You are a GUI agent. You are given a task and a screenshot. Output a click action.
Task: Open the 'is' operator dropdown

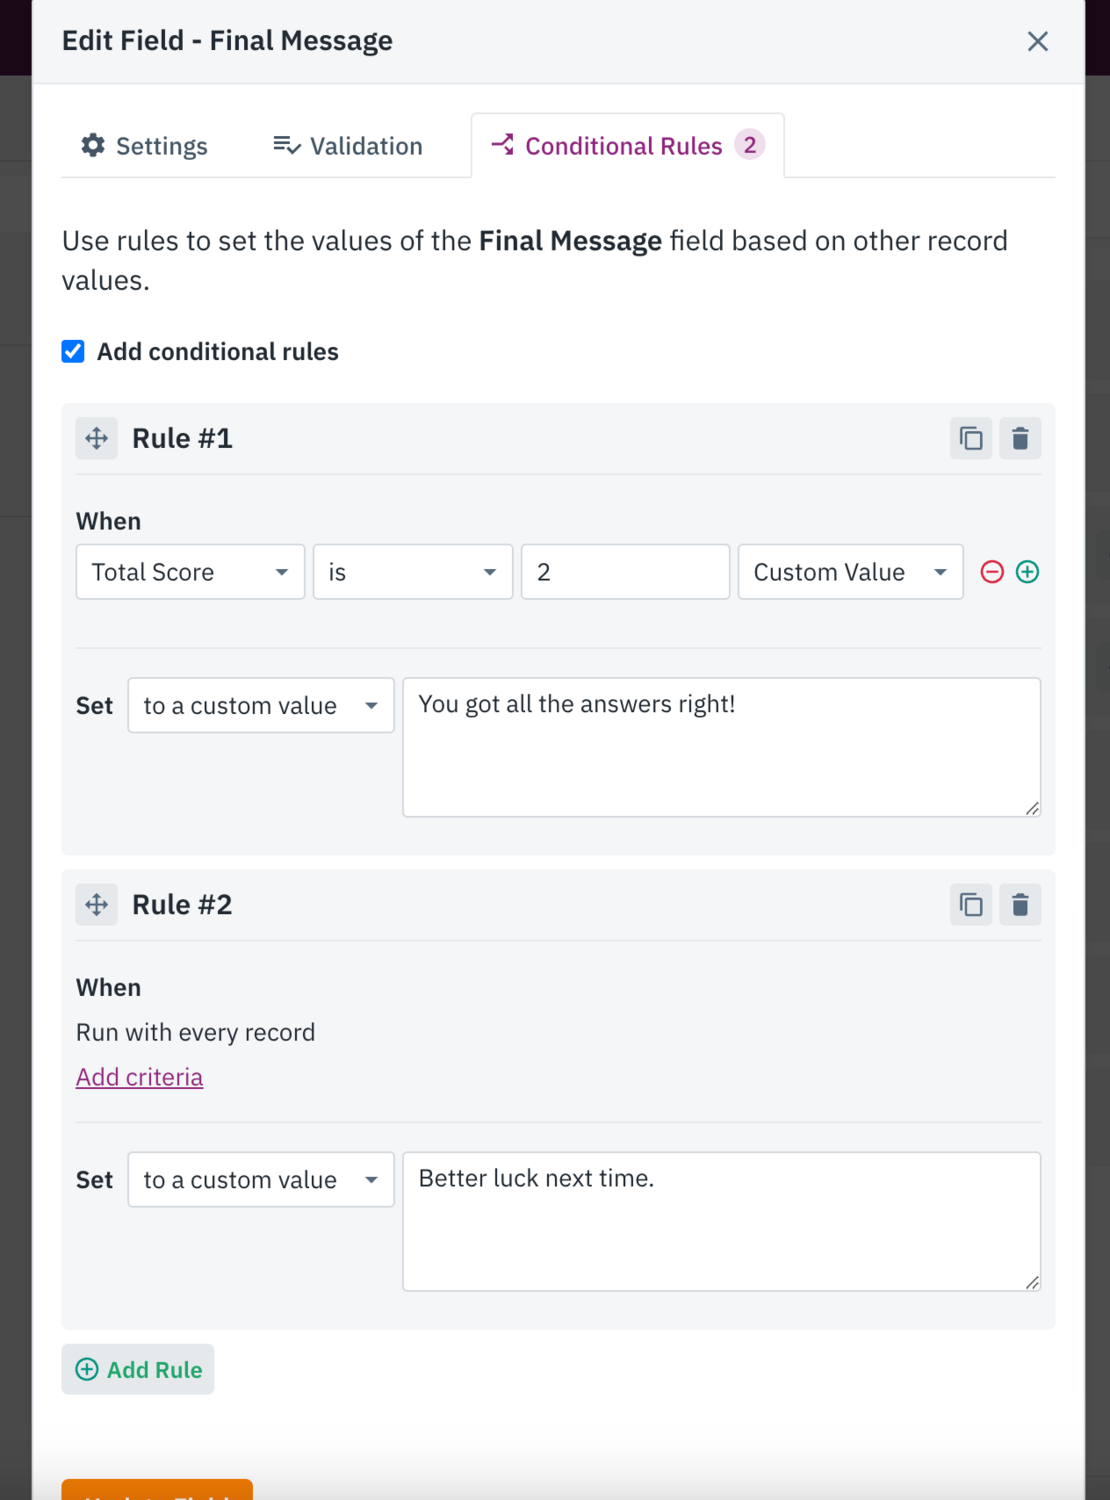point(412,572)
